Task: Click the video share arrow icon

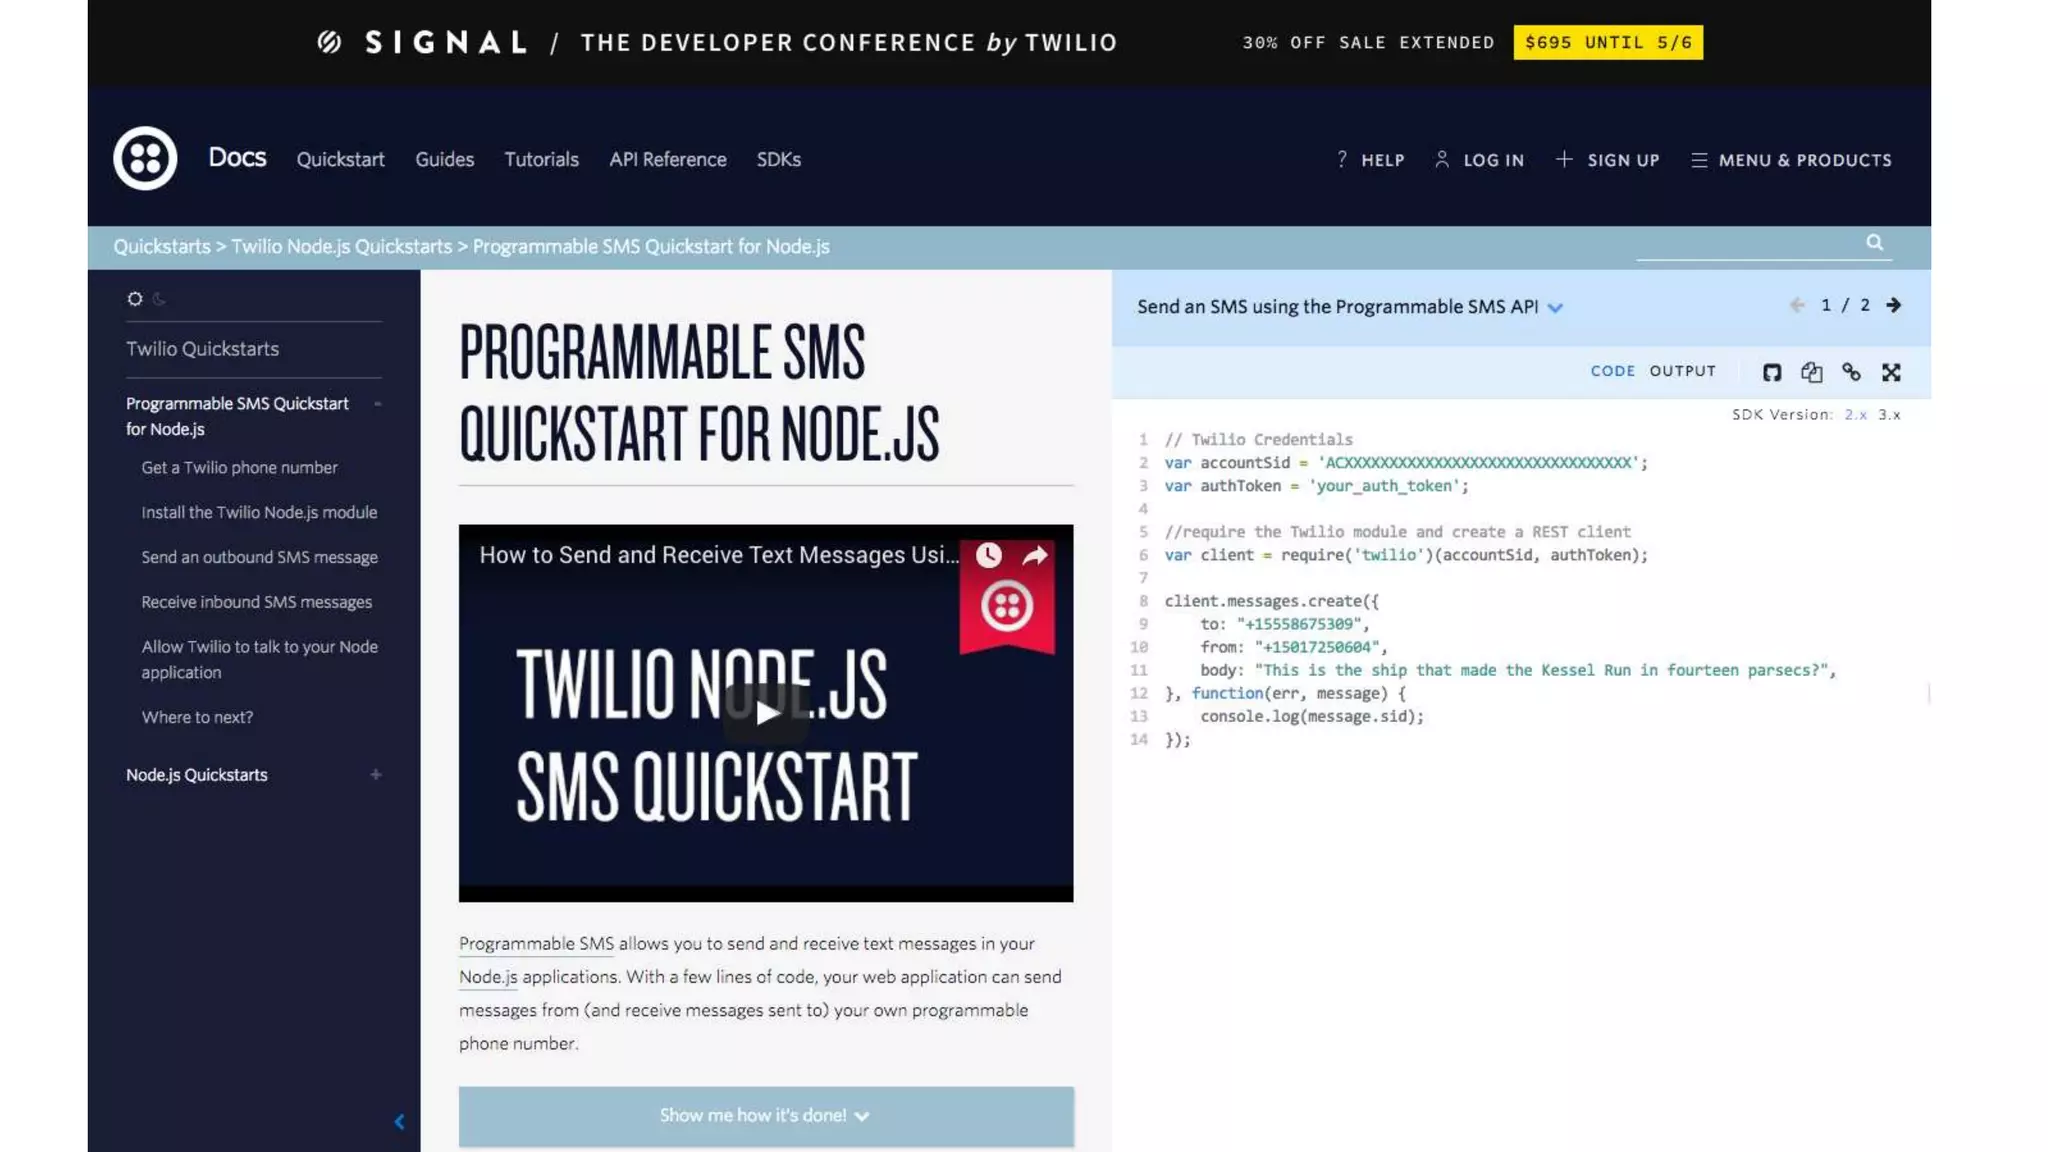Action: 1035,555
